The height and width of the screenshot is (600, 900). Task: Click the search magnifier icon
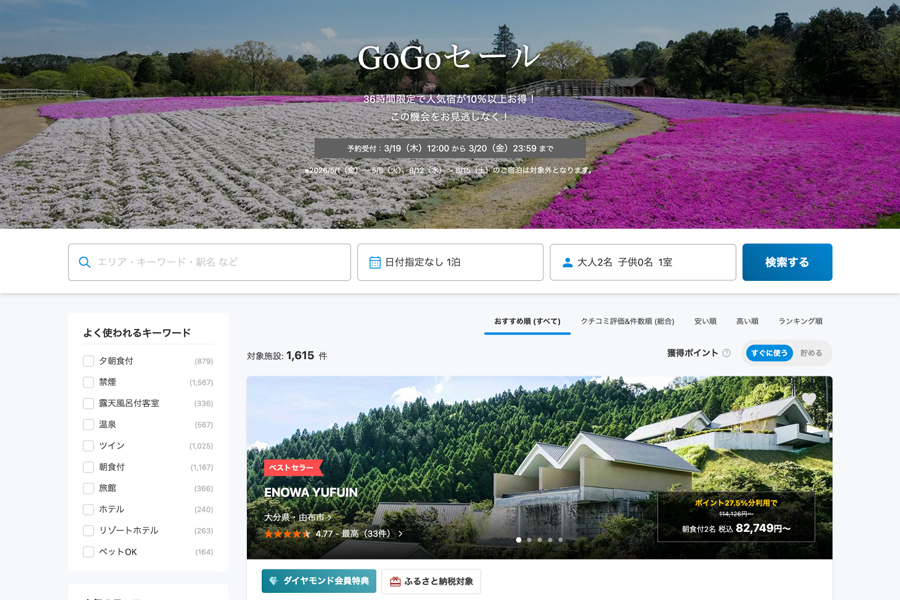[x=84, y=262]
